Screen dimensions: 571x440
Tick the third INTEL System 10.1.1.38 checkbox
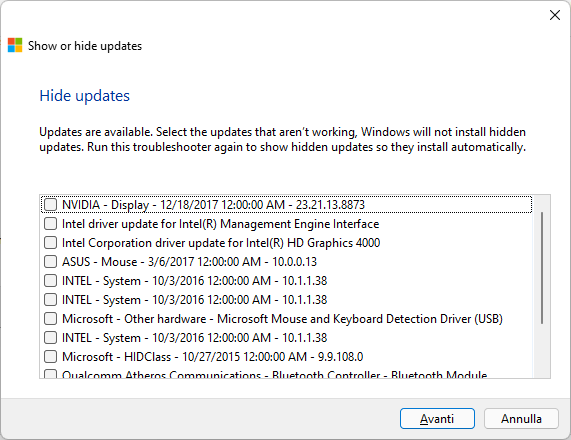click(x=51, y=337)
